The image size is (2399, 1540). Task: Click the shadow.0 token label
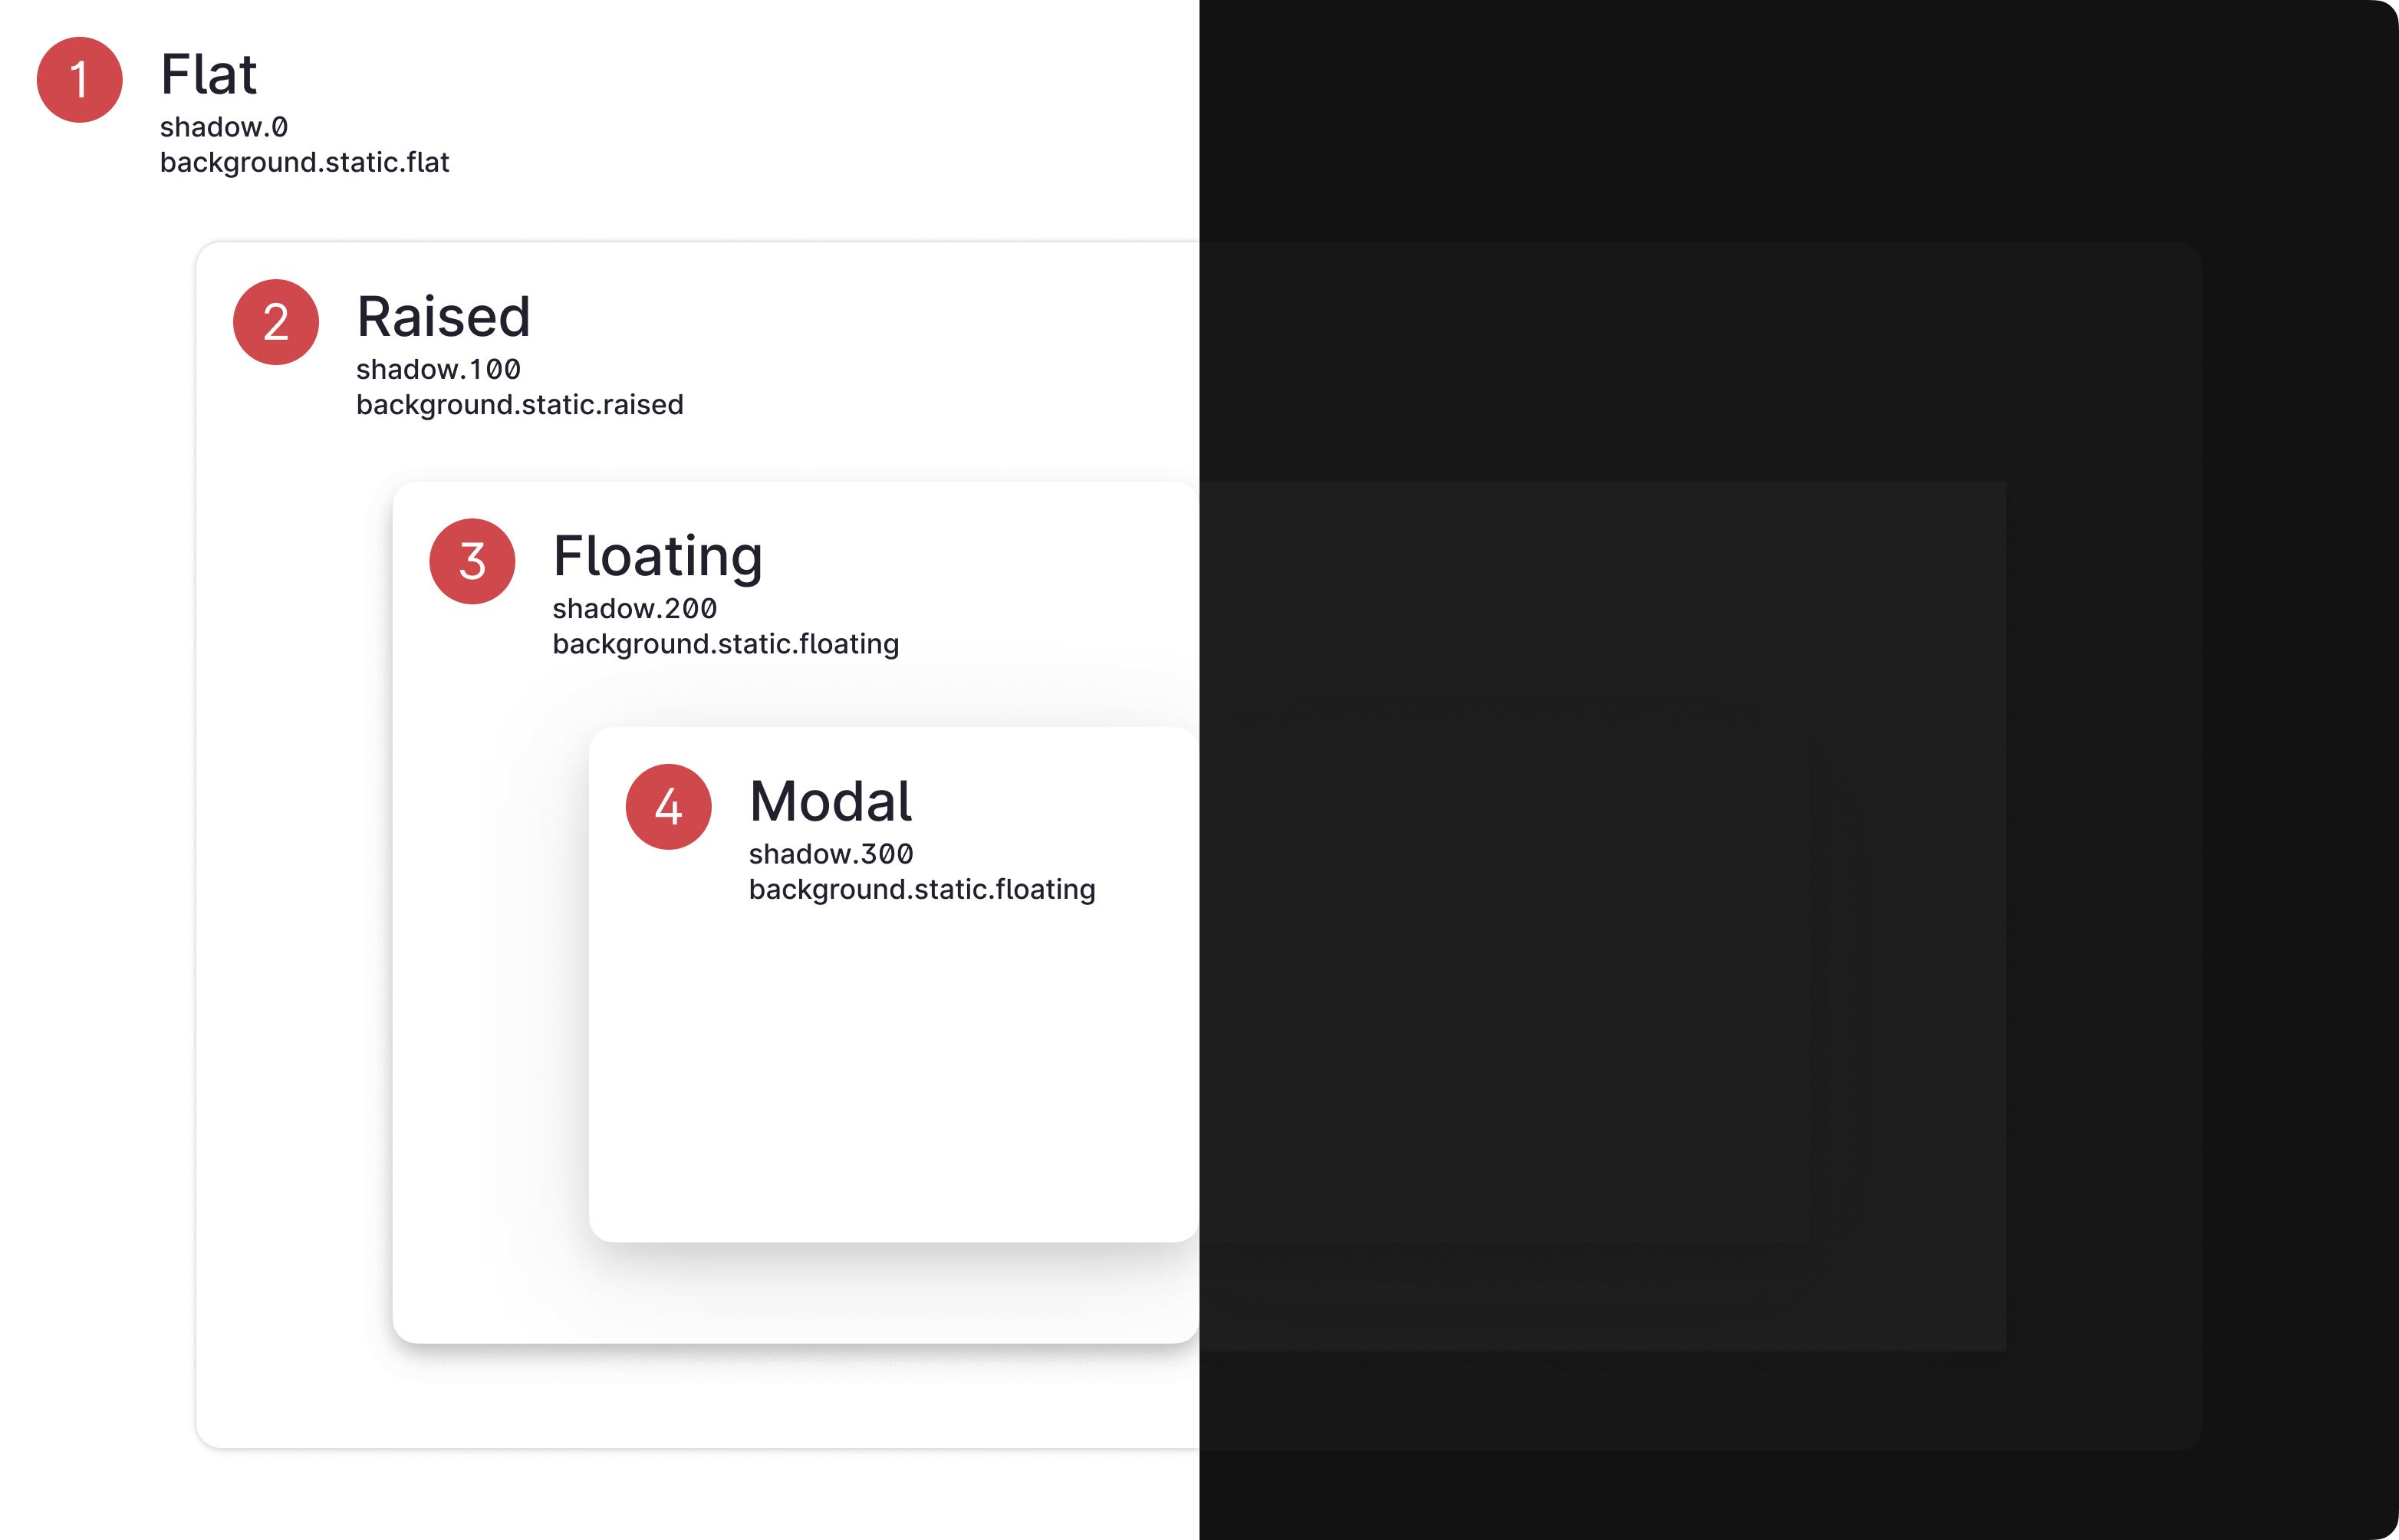point(224,127)
